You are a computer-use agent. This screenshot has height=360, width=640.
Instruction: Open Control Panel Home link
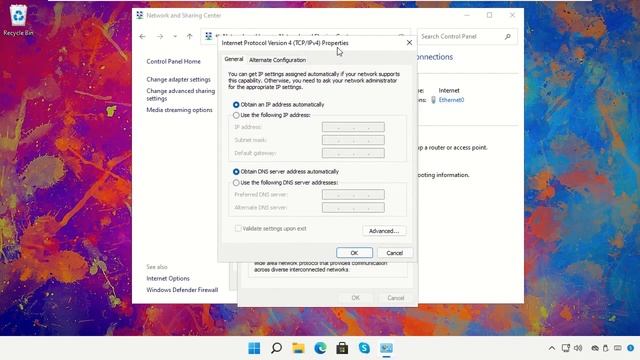173,61
